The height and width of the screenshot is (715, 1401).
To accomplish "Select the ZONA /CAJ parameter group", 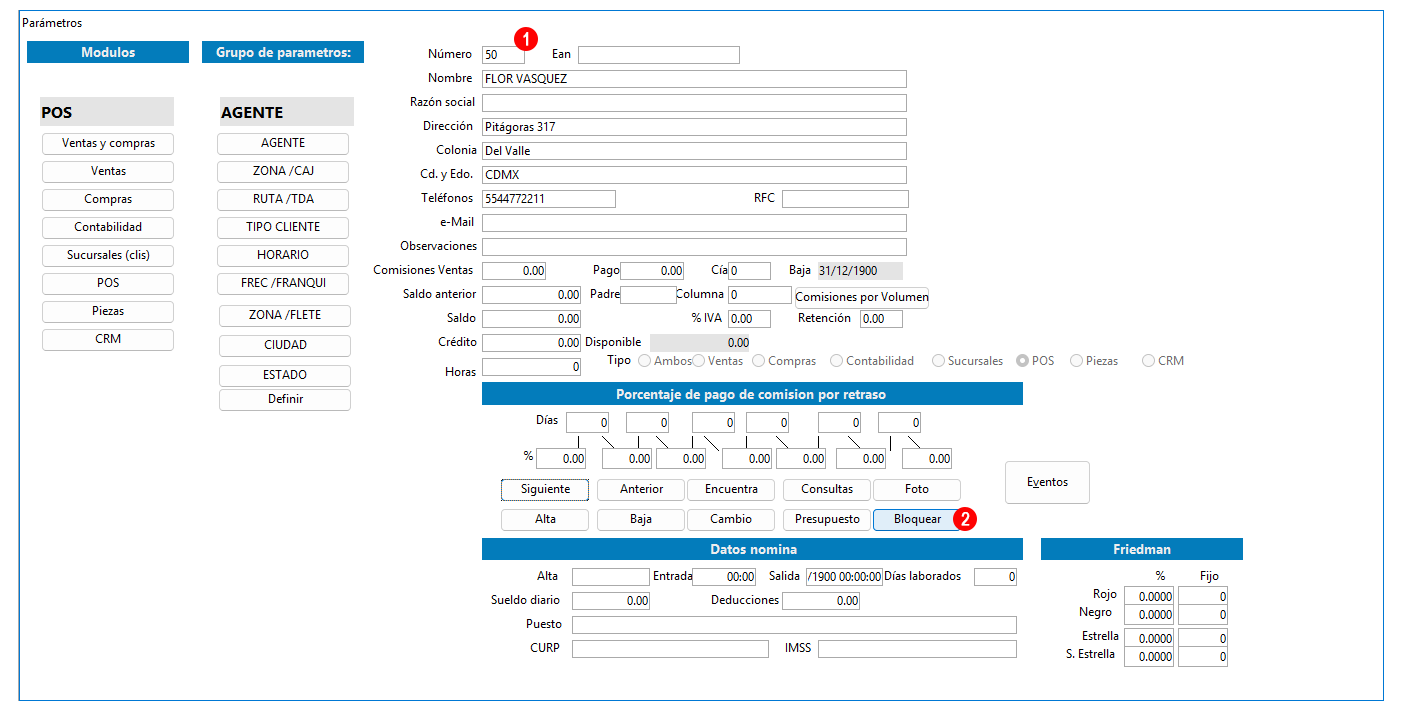I will [283, 172].
